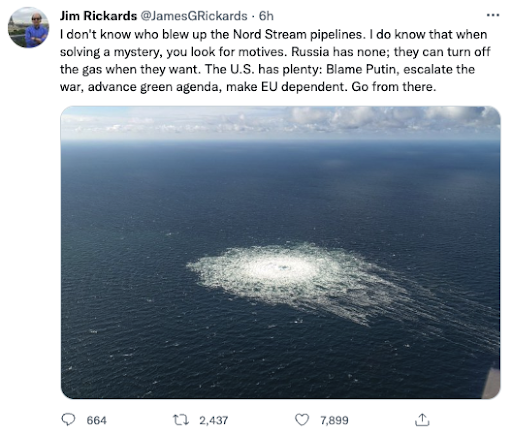
Task: View the 2,437 retweets count
Action: point(214,420)
